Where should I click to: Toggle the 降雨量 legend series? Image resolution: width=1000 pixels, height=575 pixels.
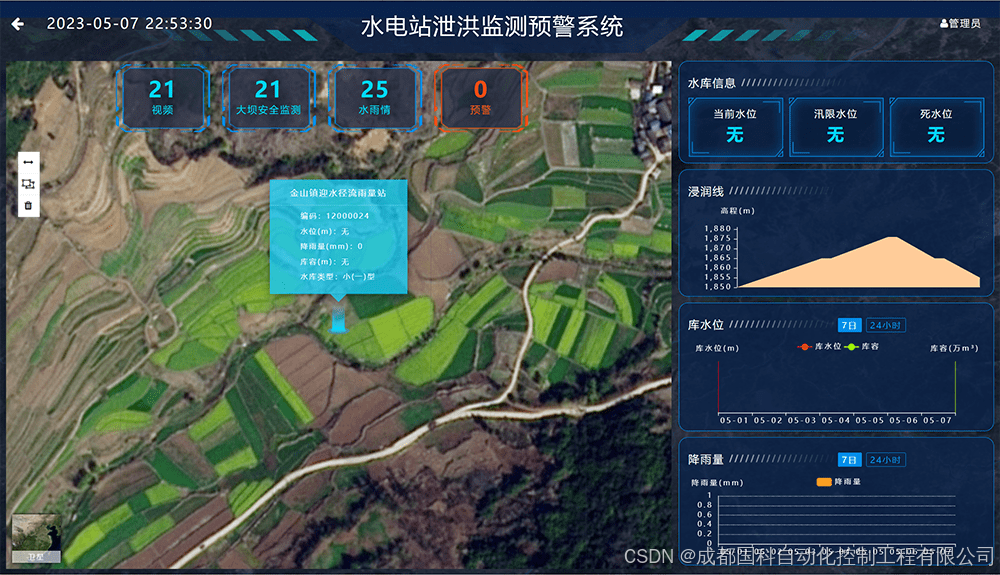pyautogui.click(x=839, y=481)
